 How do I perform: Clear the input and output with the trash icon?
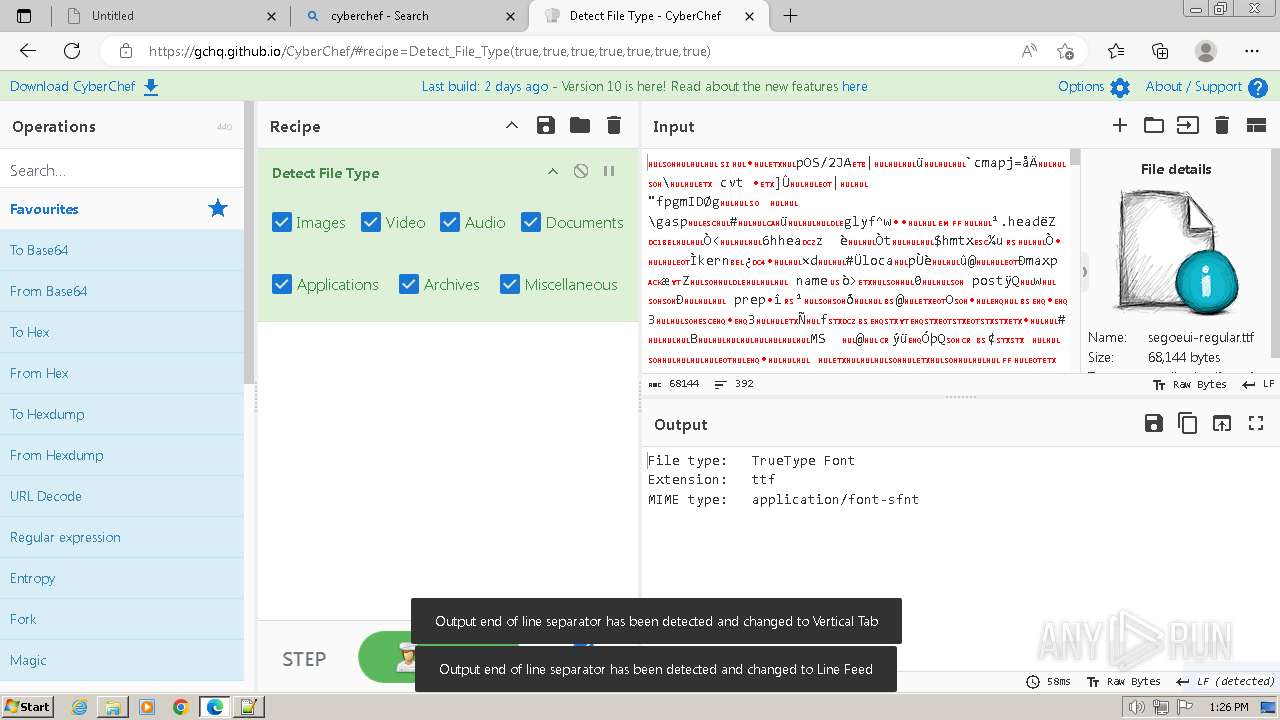click(1221, 125)
